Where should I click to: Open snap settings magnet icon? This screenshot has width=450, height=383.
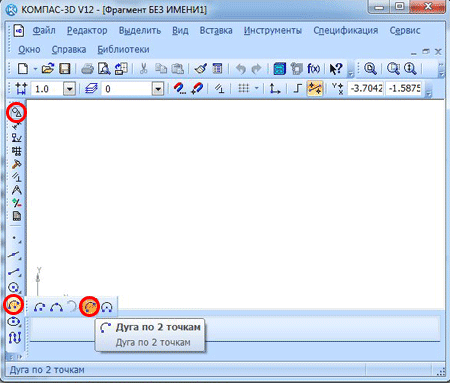[x=180, y=89]
